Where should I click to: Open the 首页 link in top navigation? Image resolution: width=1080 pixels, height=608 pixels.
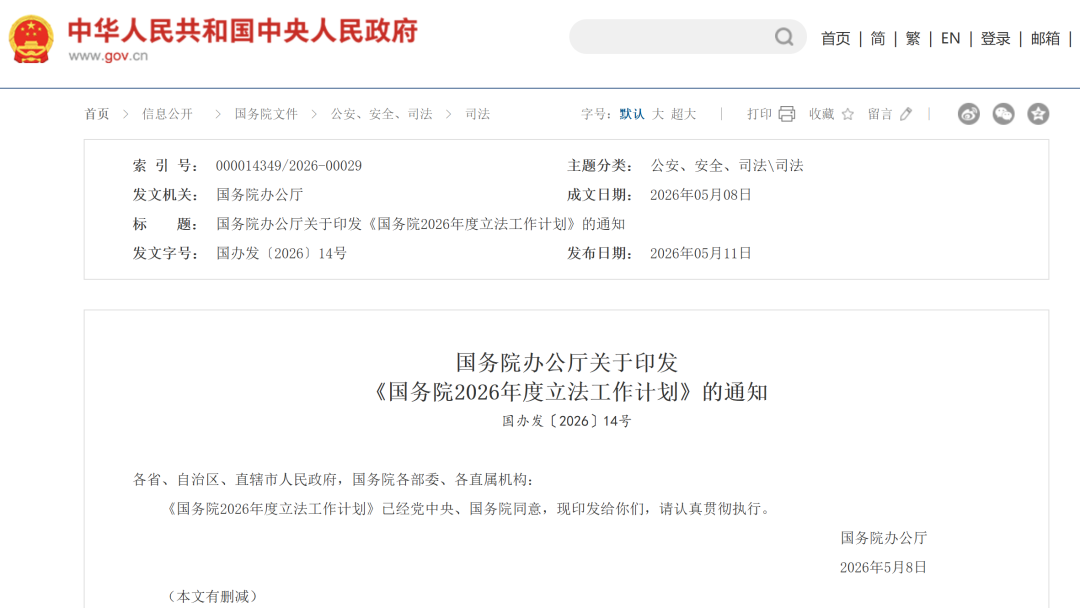click(x=835, y=39)
